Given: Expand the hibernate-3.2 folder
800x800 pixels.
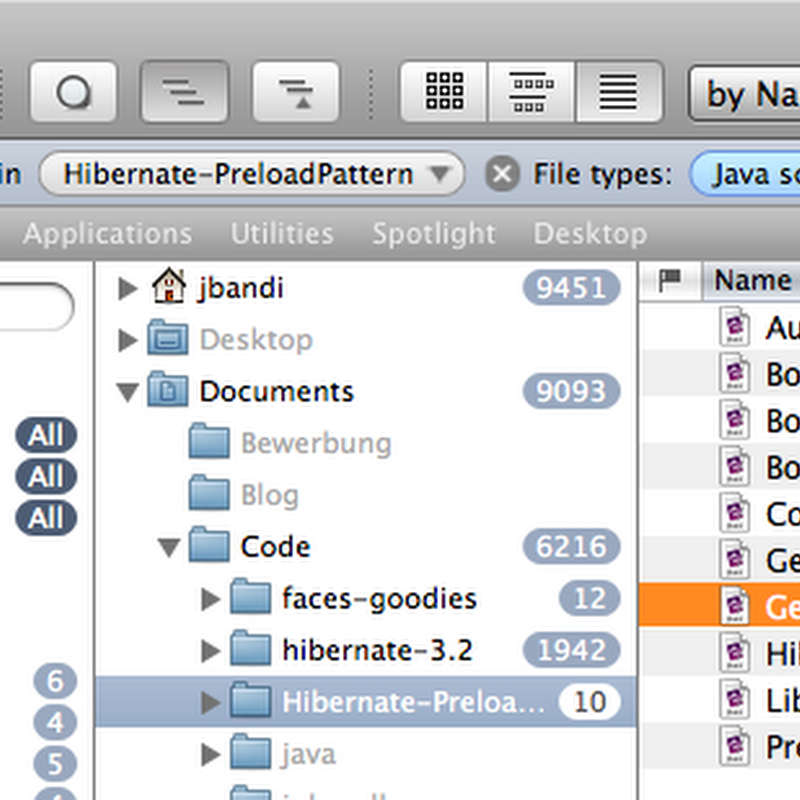Looking at the screenshot, I should coord(210,652).
